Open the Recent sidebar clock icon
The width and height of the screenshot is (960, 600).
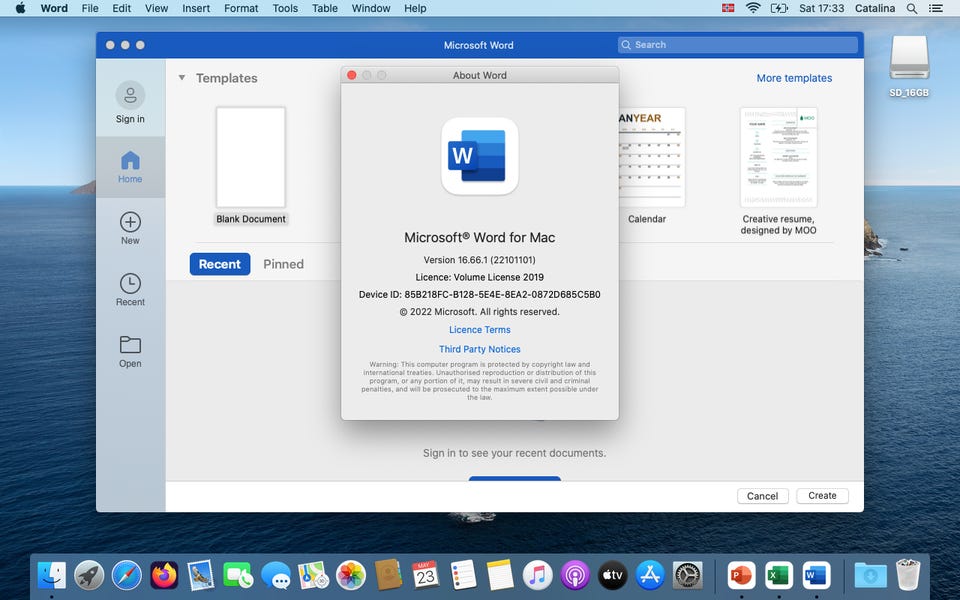pyautogui.click(x=130, y=283)
